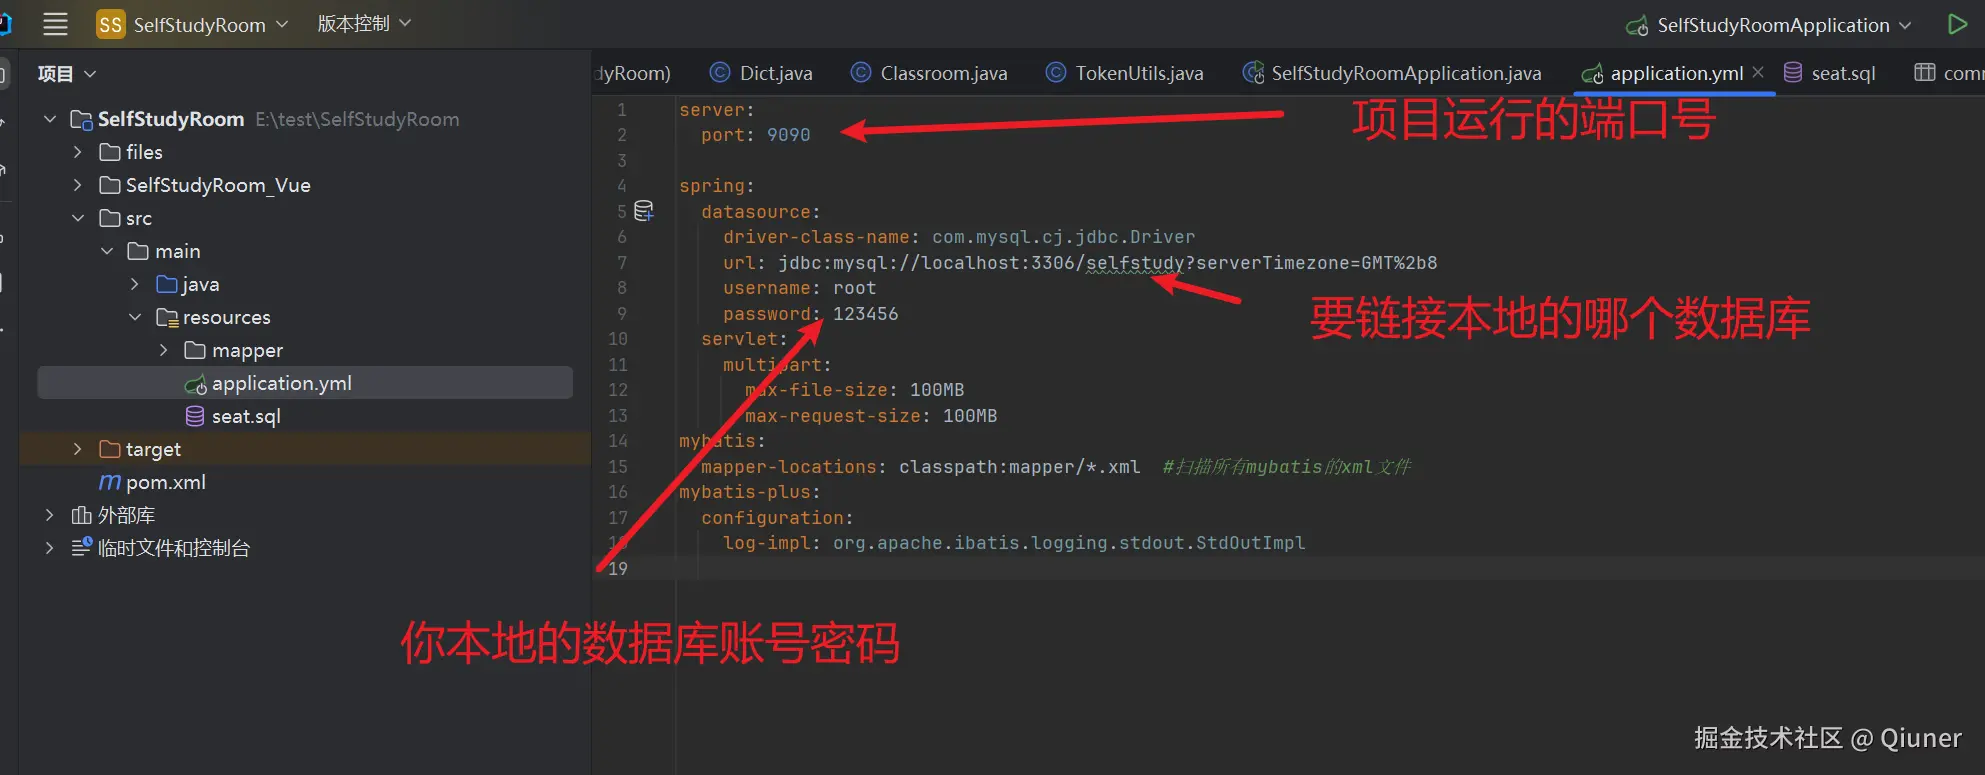Click the password value 123456
Viewport: 1985px width, 775px height.
click(x=866, y=314)
